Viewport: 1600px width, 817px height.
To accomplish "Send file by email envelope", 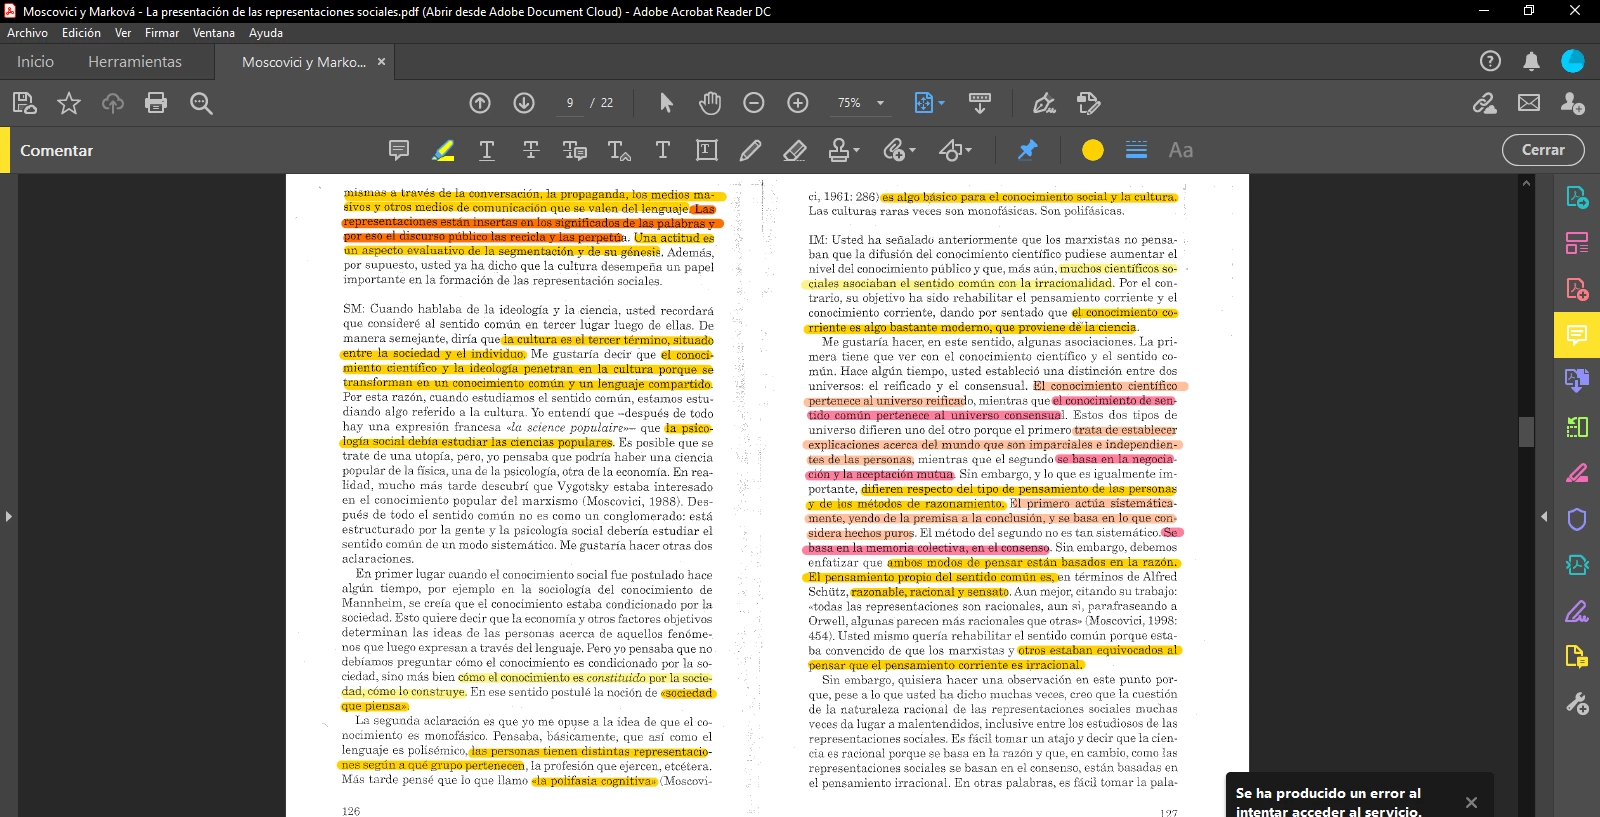I will [1529, 102].
